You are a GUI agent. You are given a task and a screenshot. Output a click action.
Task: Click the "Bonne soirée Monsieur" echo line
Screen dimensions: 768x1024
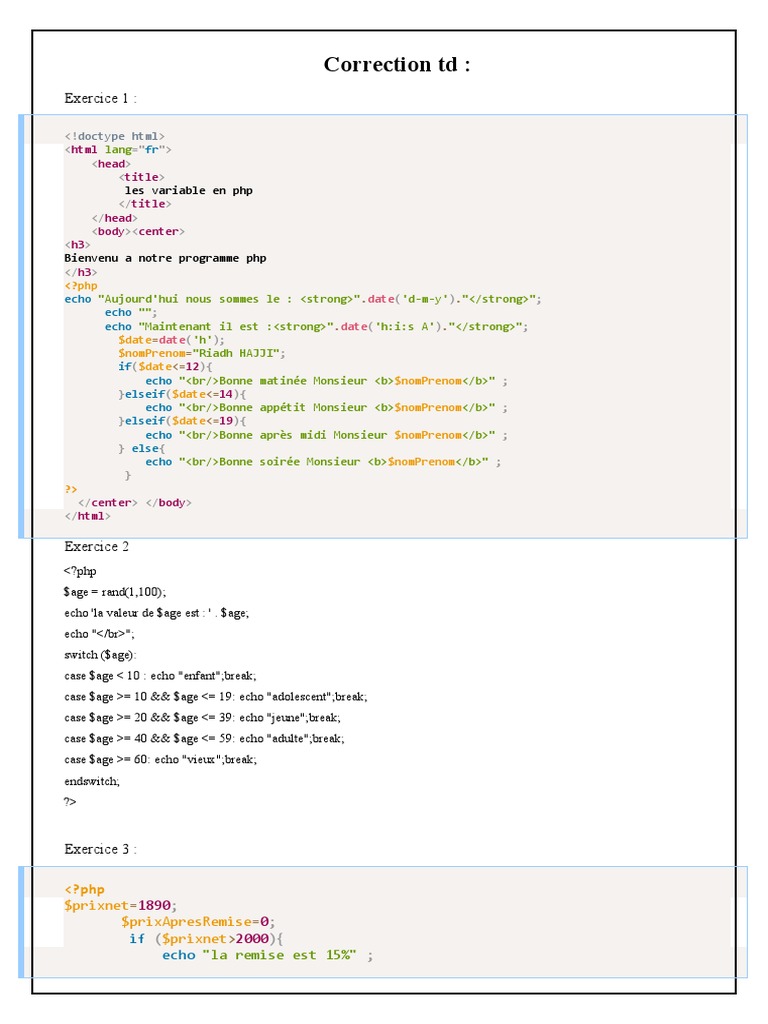click(x=323, y=462)
